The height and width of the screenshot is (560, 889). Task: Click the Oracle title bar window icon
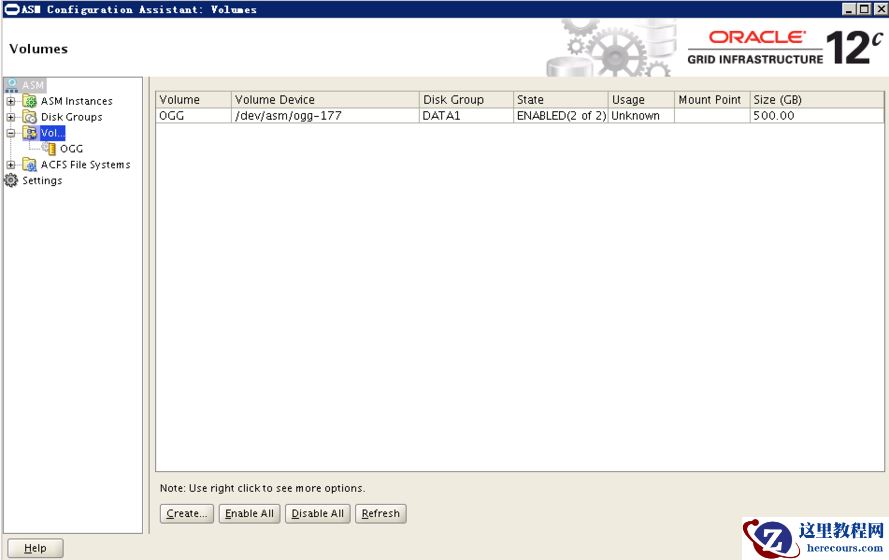[x=12, y=9]
